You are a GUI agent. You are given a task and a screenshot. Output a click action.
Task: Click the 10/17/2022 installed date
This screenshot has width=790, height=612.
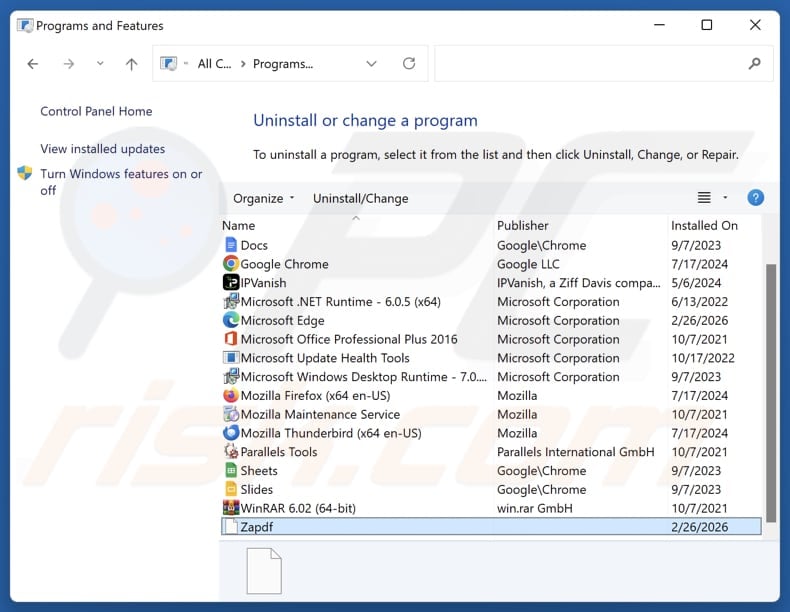point(702,358)
